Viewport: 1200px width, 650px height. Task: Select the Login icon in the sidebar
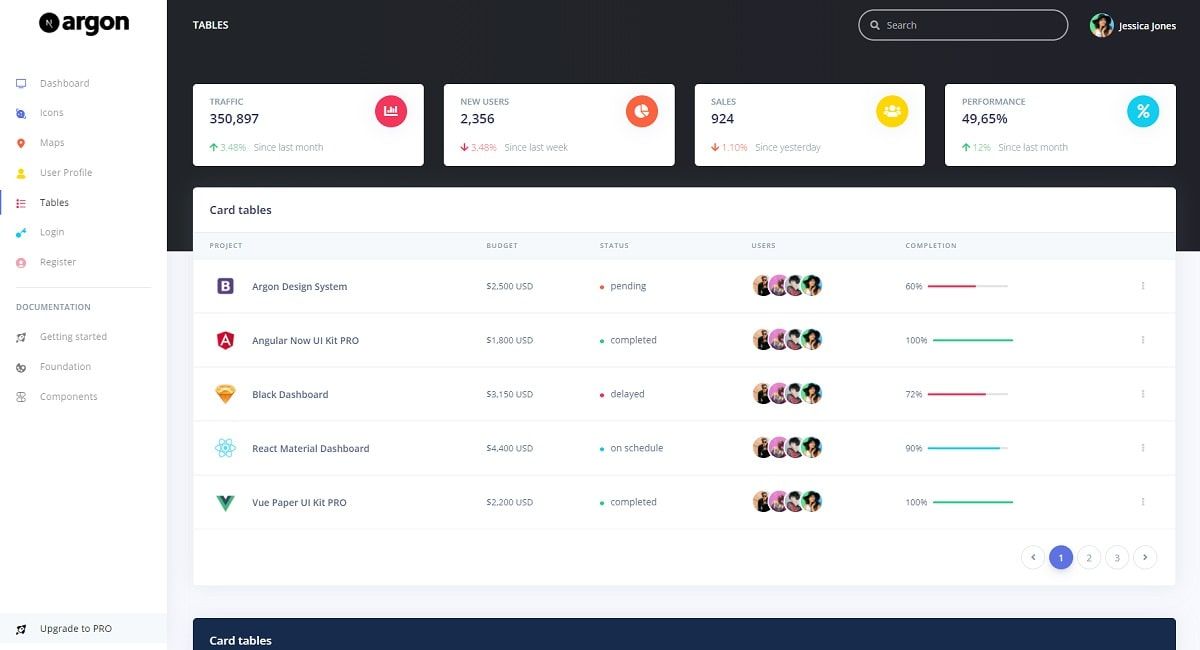pyautogui.click(x=21, y=232)
